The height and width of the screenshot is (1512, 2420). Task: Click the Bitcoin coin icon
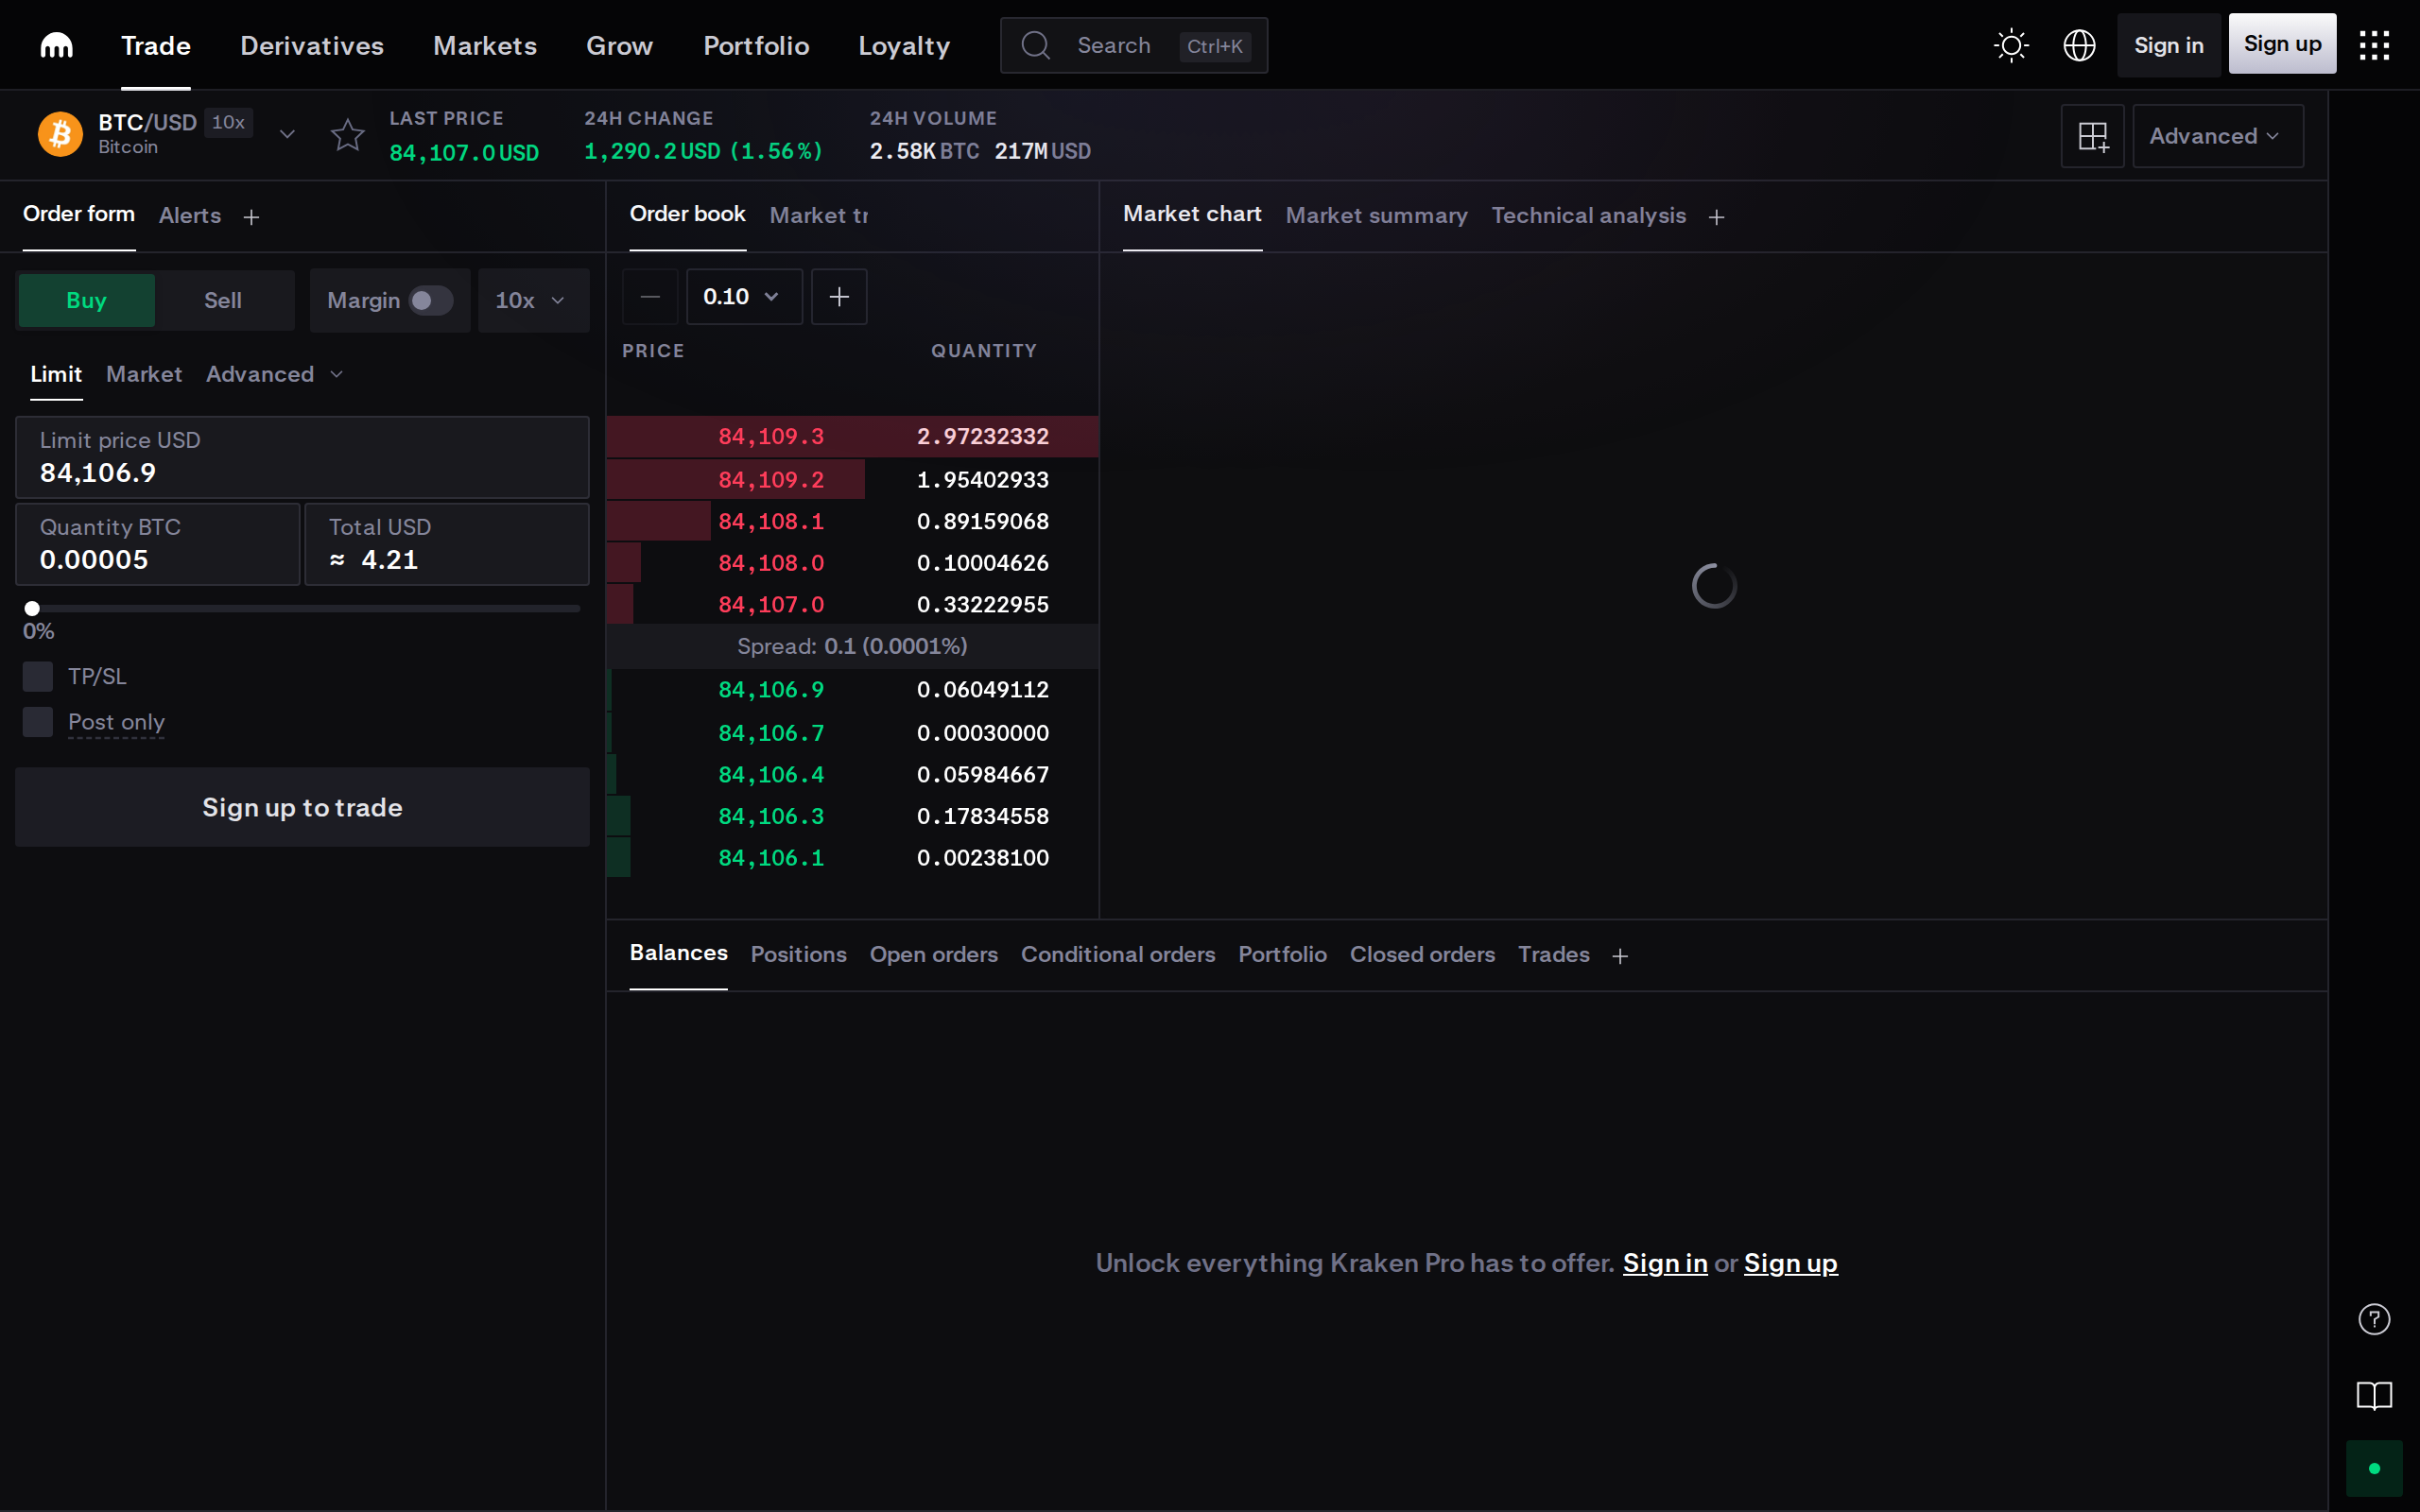coord(60,133)
